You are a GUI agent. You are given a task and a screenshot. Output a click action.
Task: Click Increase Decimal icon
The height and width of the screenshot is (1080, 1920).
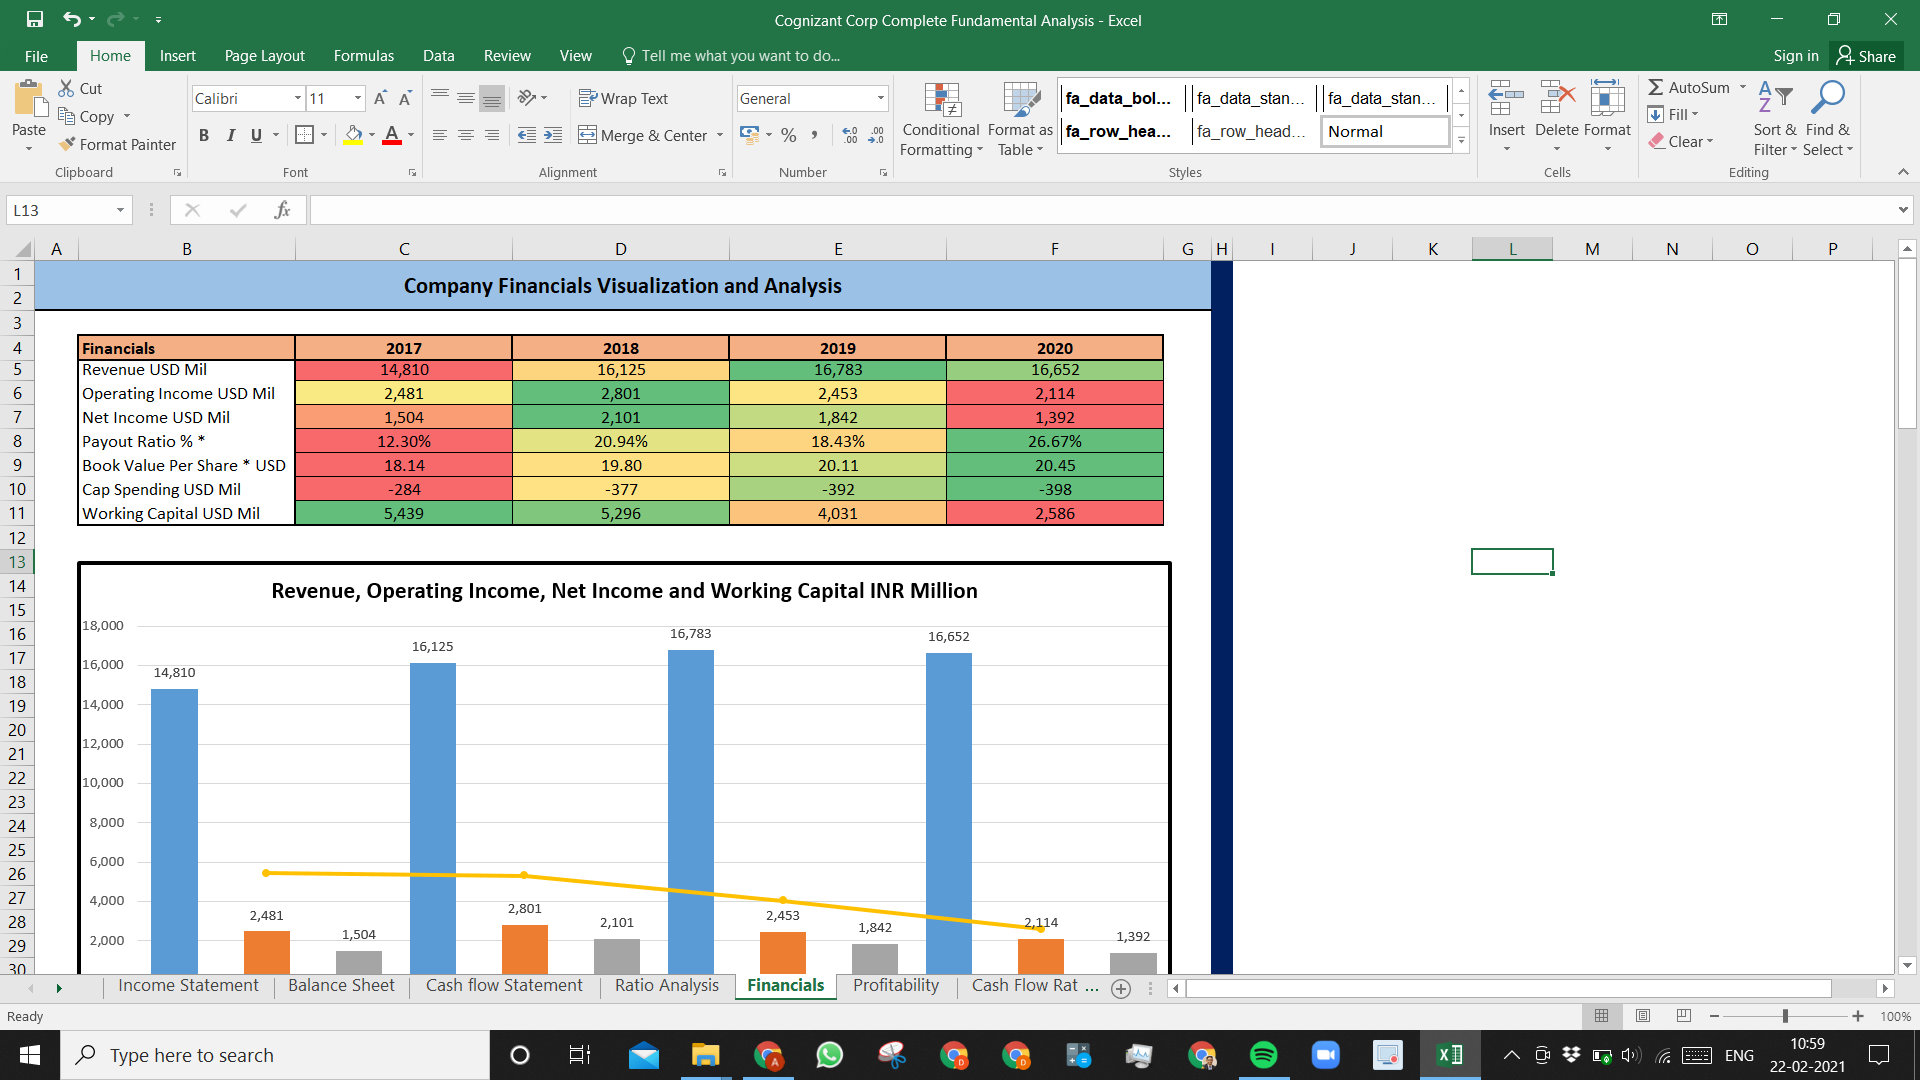(850, 135)
